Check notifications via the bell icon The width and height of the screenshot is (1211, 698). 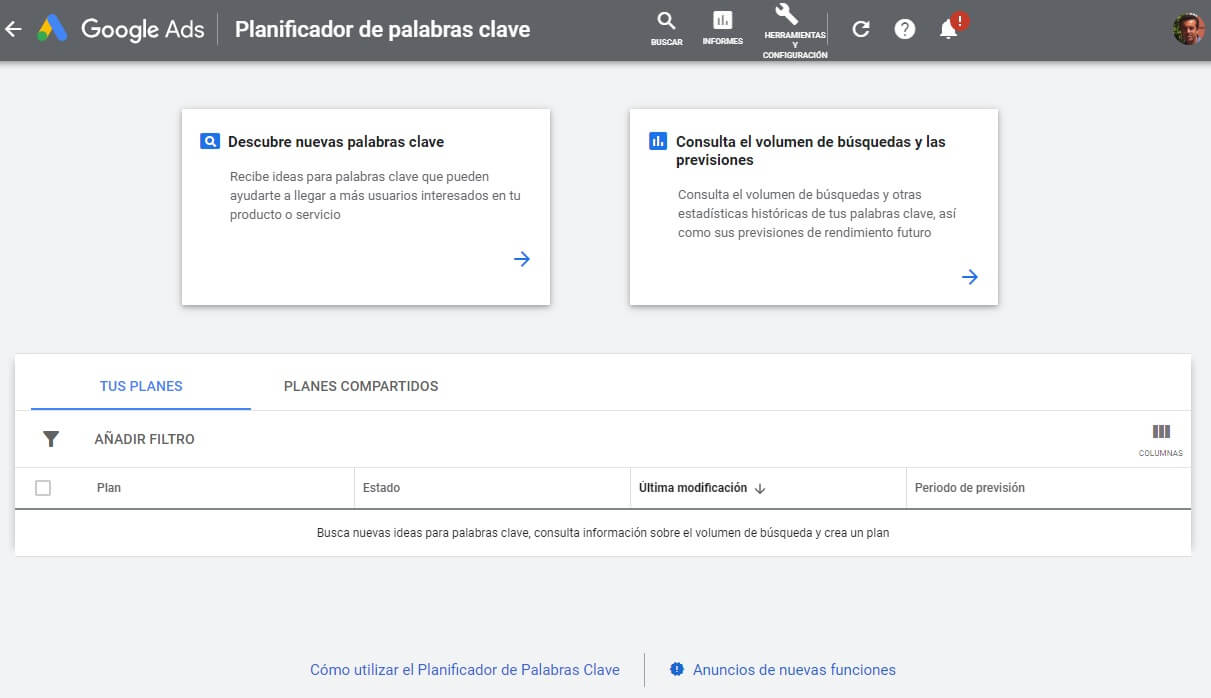[x=947, y=29]
